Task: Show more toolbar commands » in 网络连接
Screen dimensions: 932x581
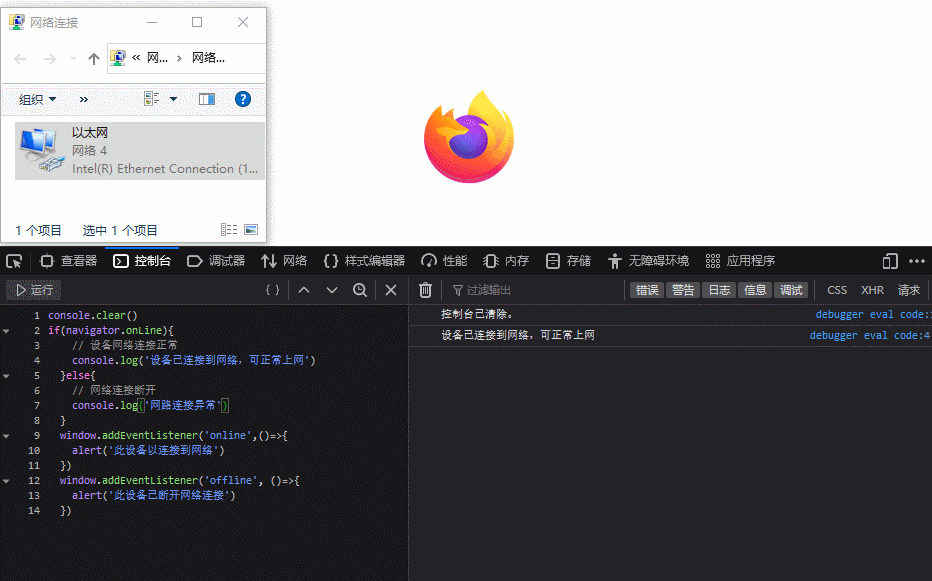Action: (84, 99)
